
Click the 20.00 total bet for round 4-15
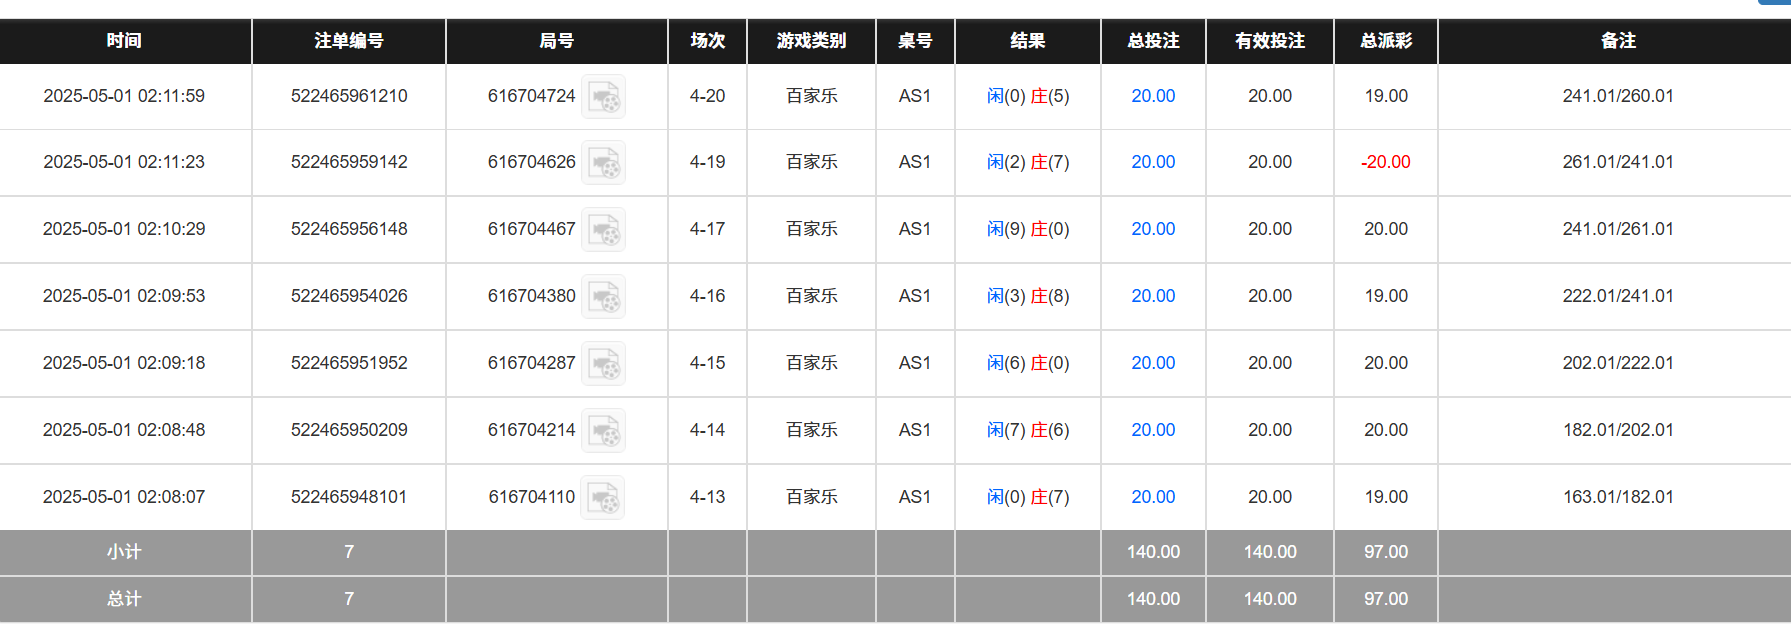click(1153, 363)
